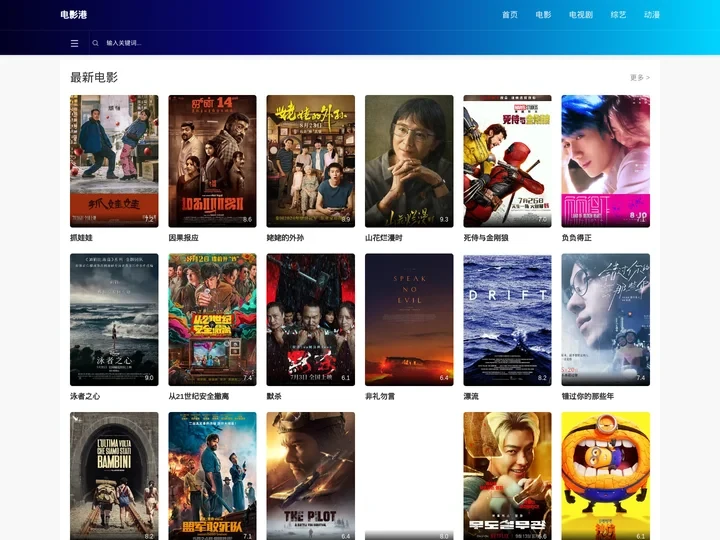Open the yellow Minion movie poster

click(606, 476)
